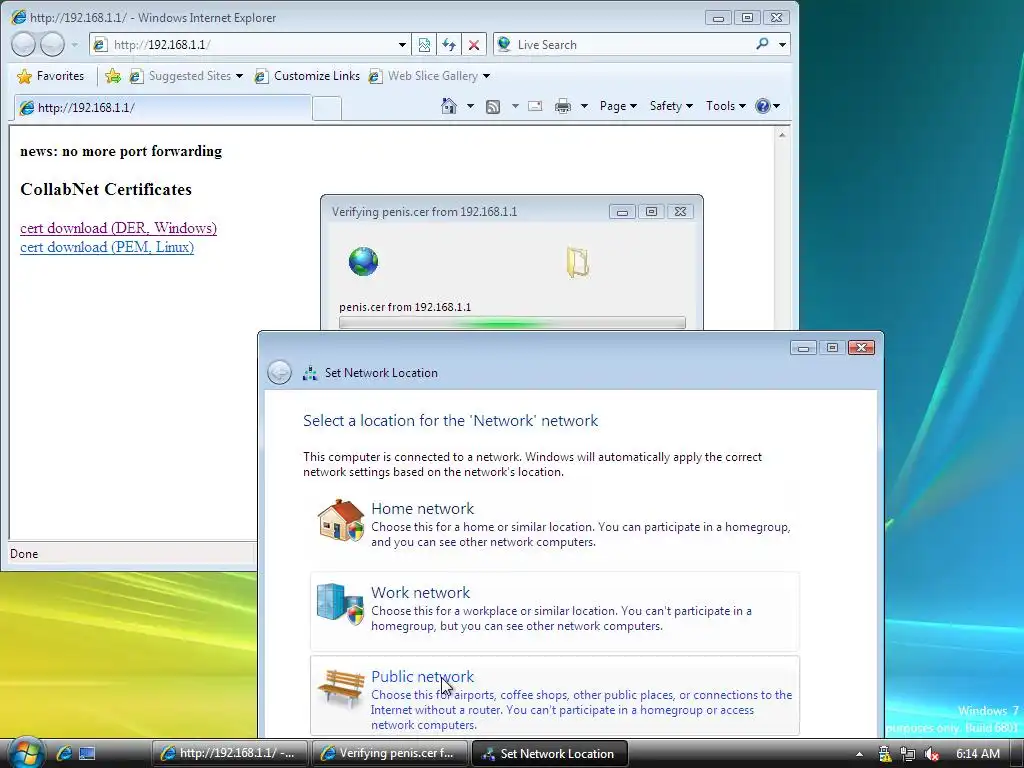1024x768 pixels.
Task: Choose the Home network option
Action: [x=554, y=524]
